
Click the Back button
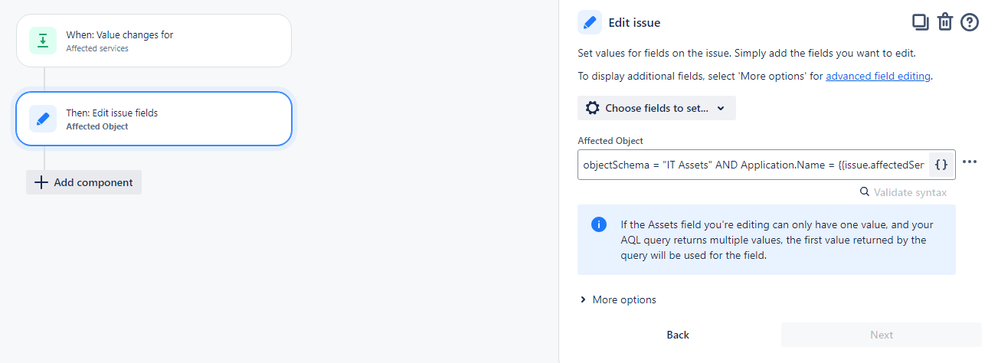[x=678, y=335]
